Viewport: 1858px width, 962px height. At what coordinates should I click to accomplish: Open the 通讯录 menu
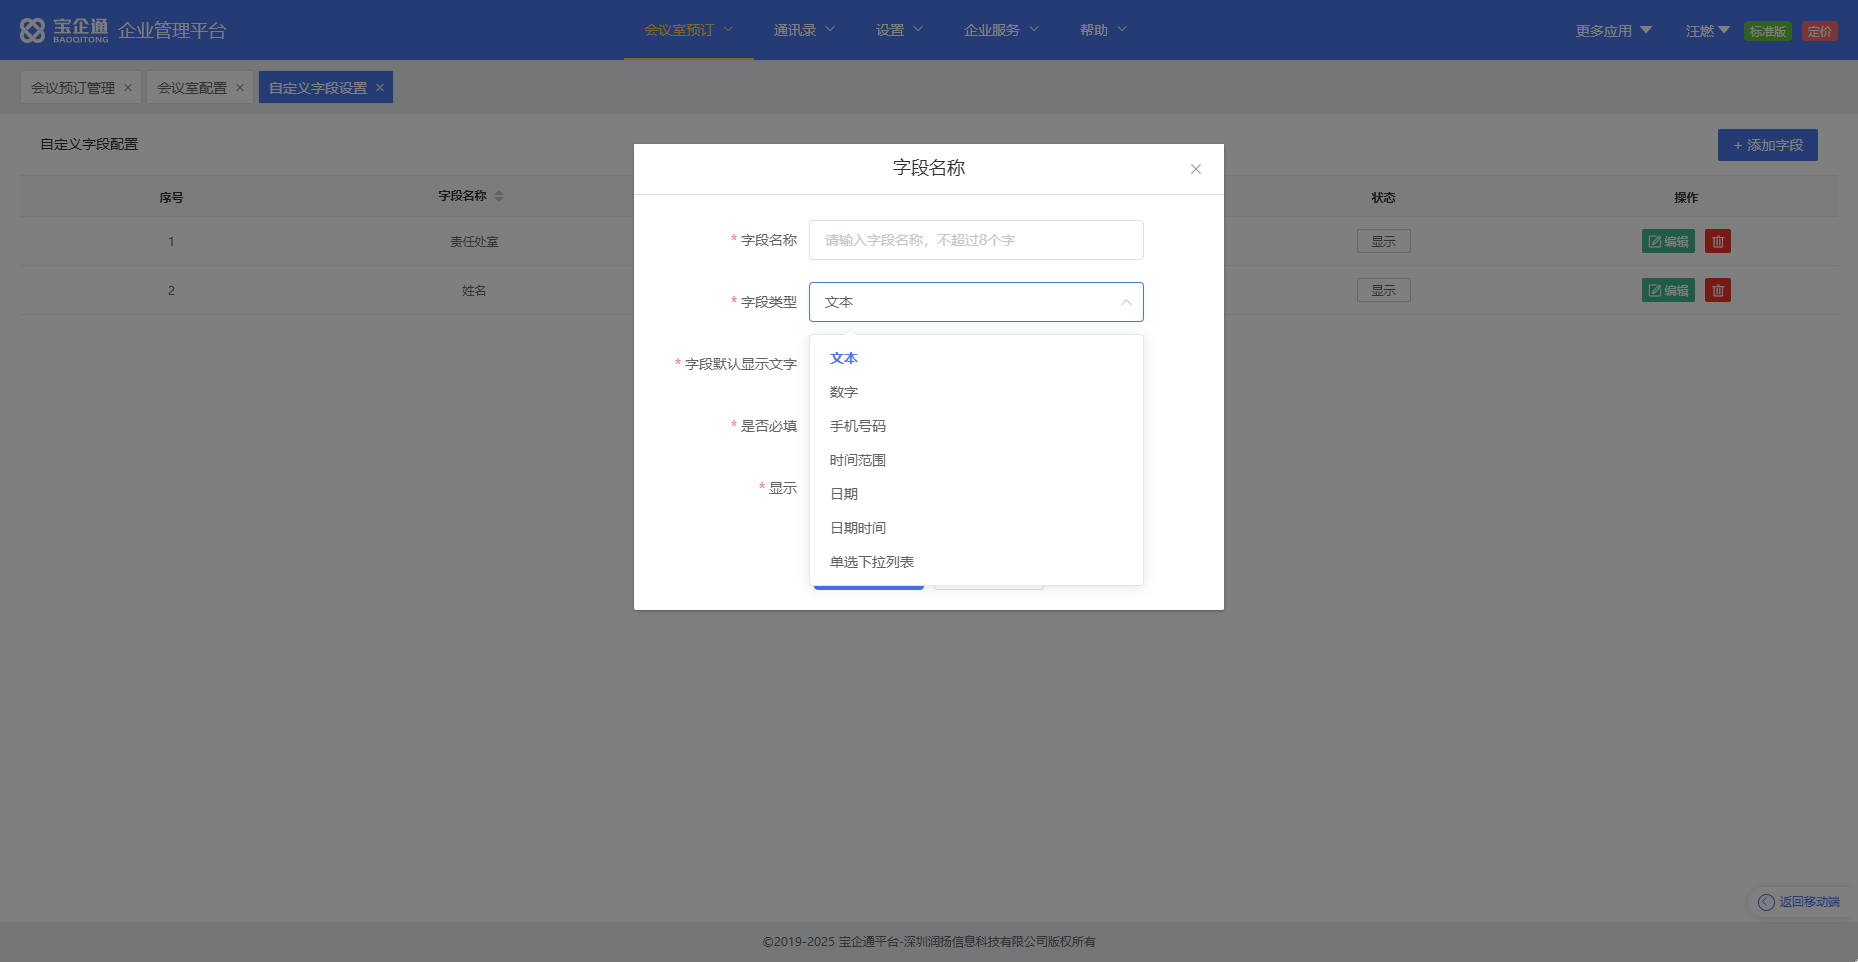pos(803,30)
